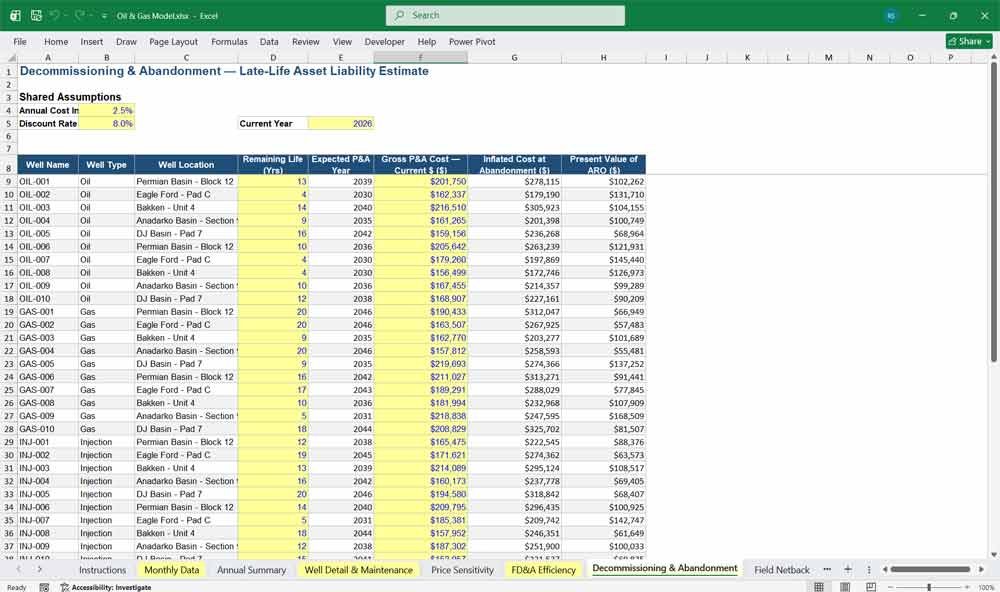Click the Save icon in Quick Access Toolbar
Screen dimensions: 1000x592
(36, 15)
